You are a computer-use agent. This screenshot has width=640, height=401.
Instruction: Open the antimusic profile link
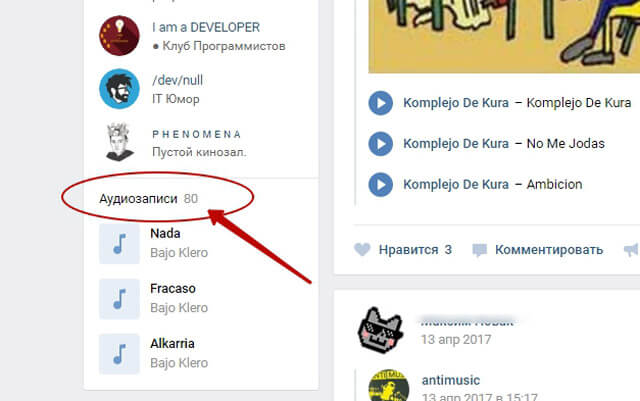tap(451, 380)
